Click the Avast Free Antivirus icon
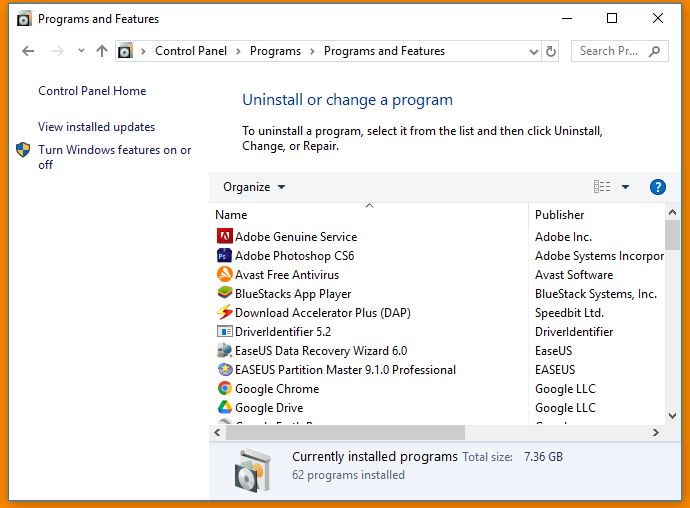 (224, 274)
